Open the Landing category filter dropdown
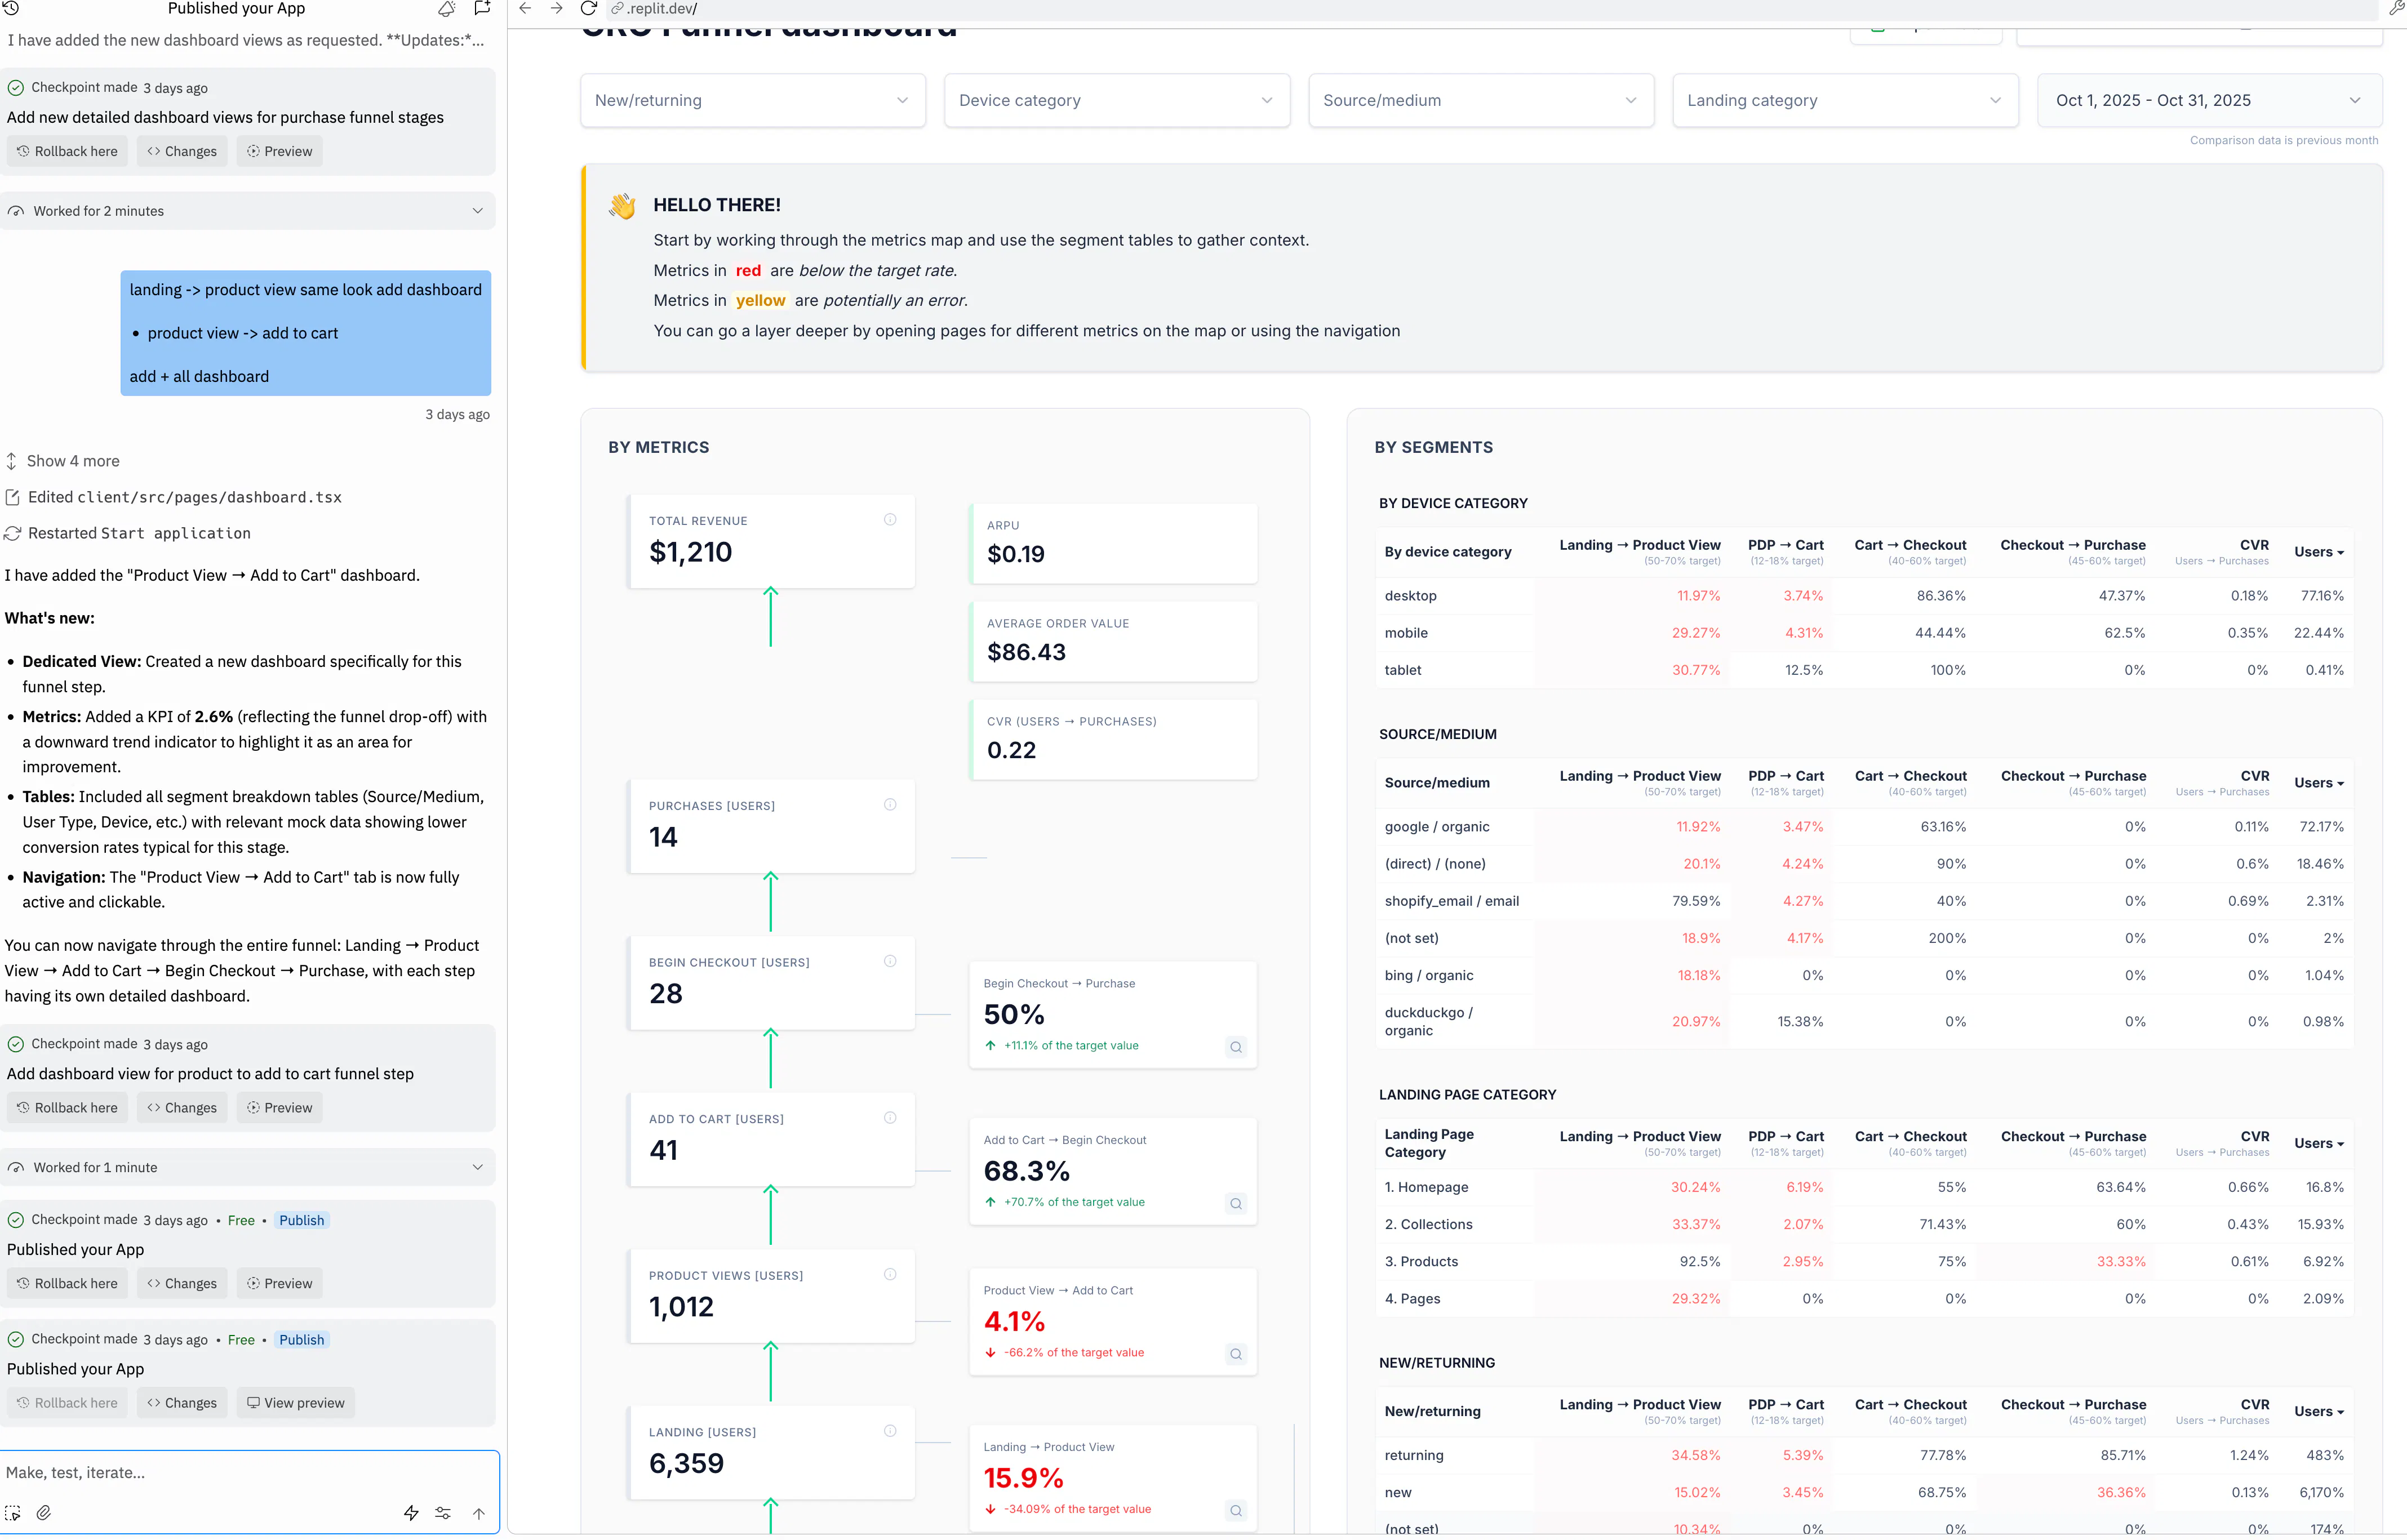This screenshot has width=2407, height=1540. tap(1845, 100)
